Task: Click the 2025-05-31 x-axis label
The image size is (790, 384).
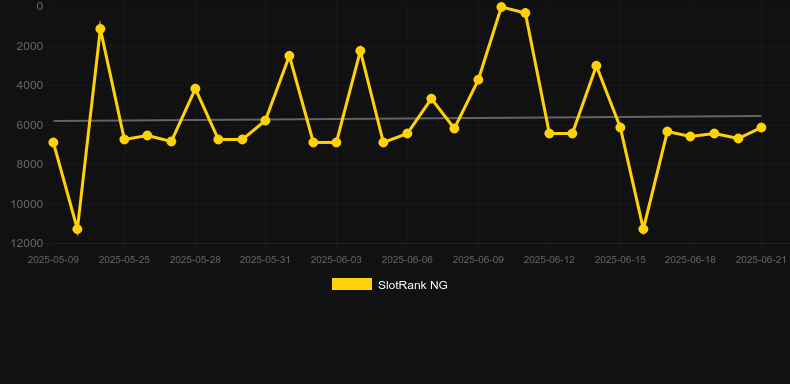Action: click(x=265, y=260)
